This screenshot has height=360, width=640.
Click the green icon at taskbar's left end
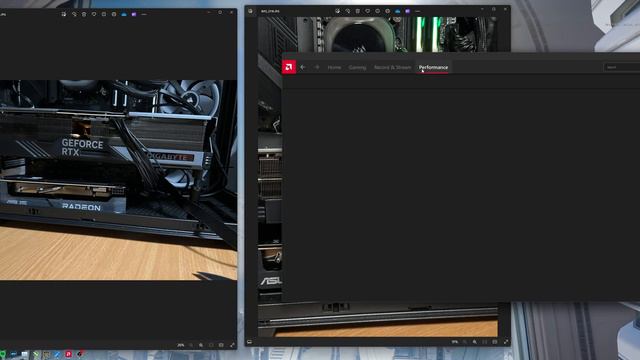[x=2, y=354]
